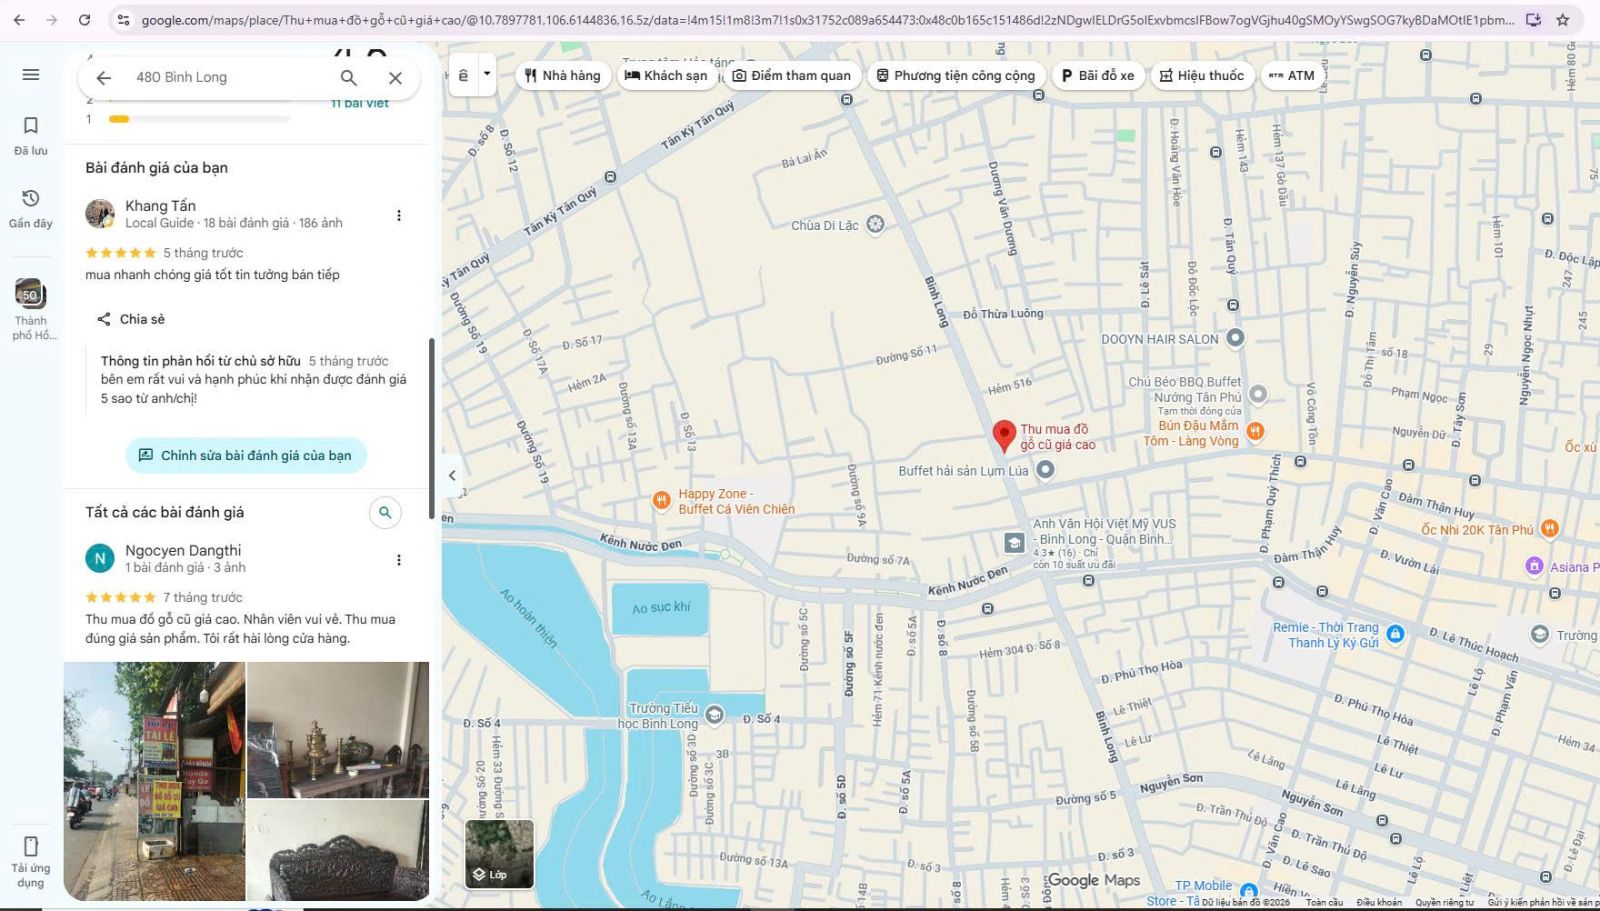Search within all reviews

(x=385, y=512)
